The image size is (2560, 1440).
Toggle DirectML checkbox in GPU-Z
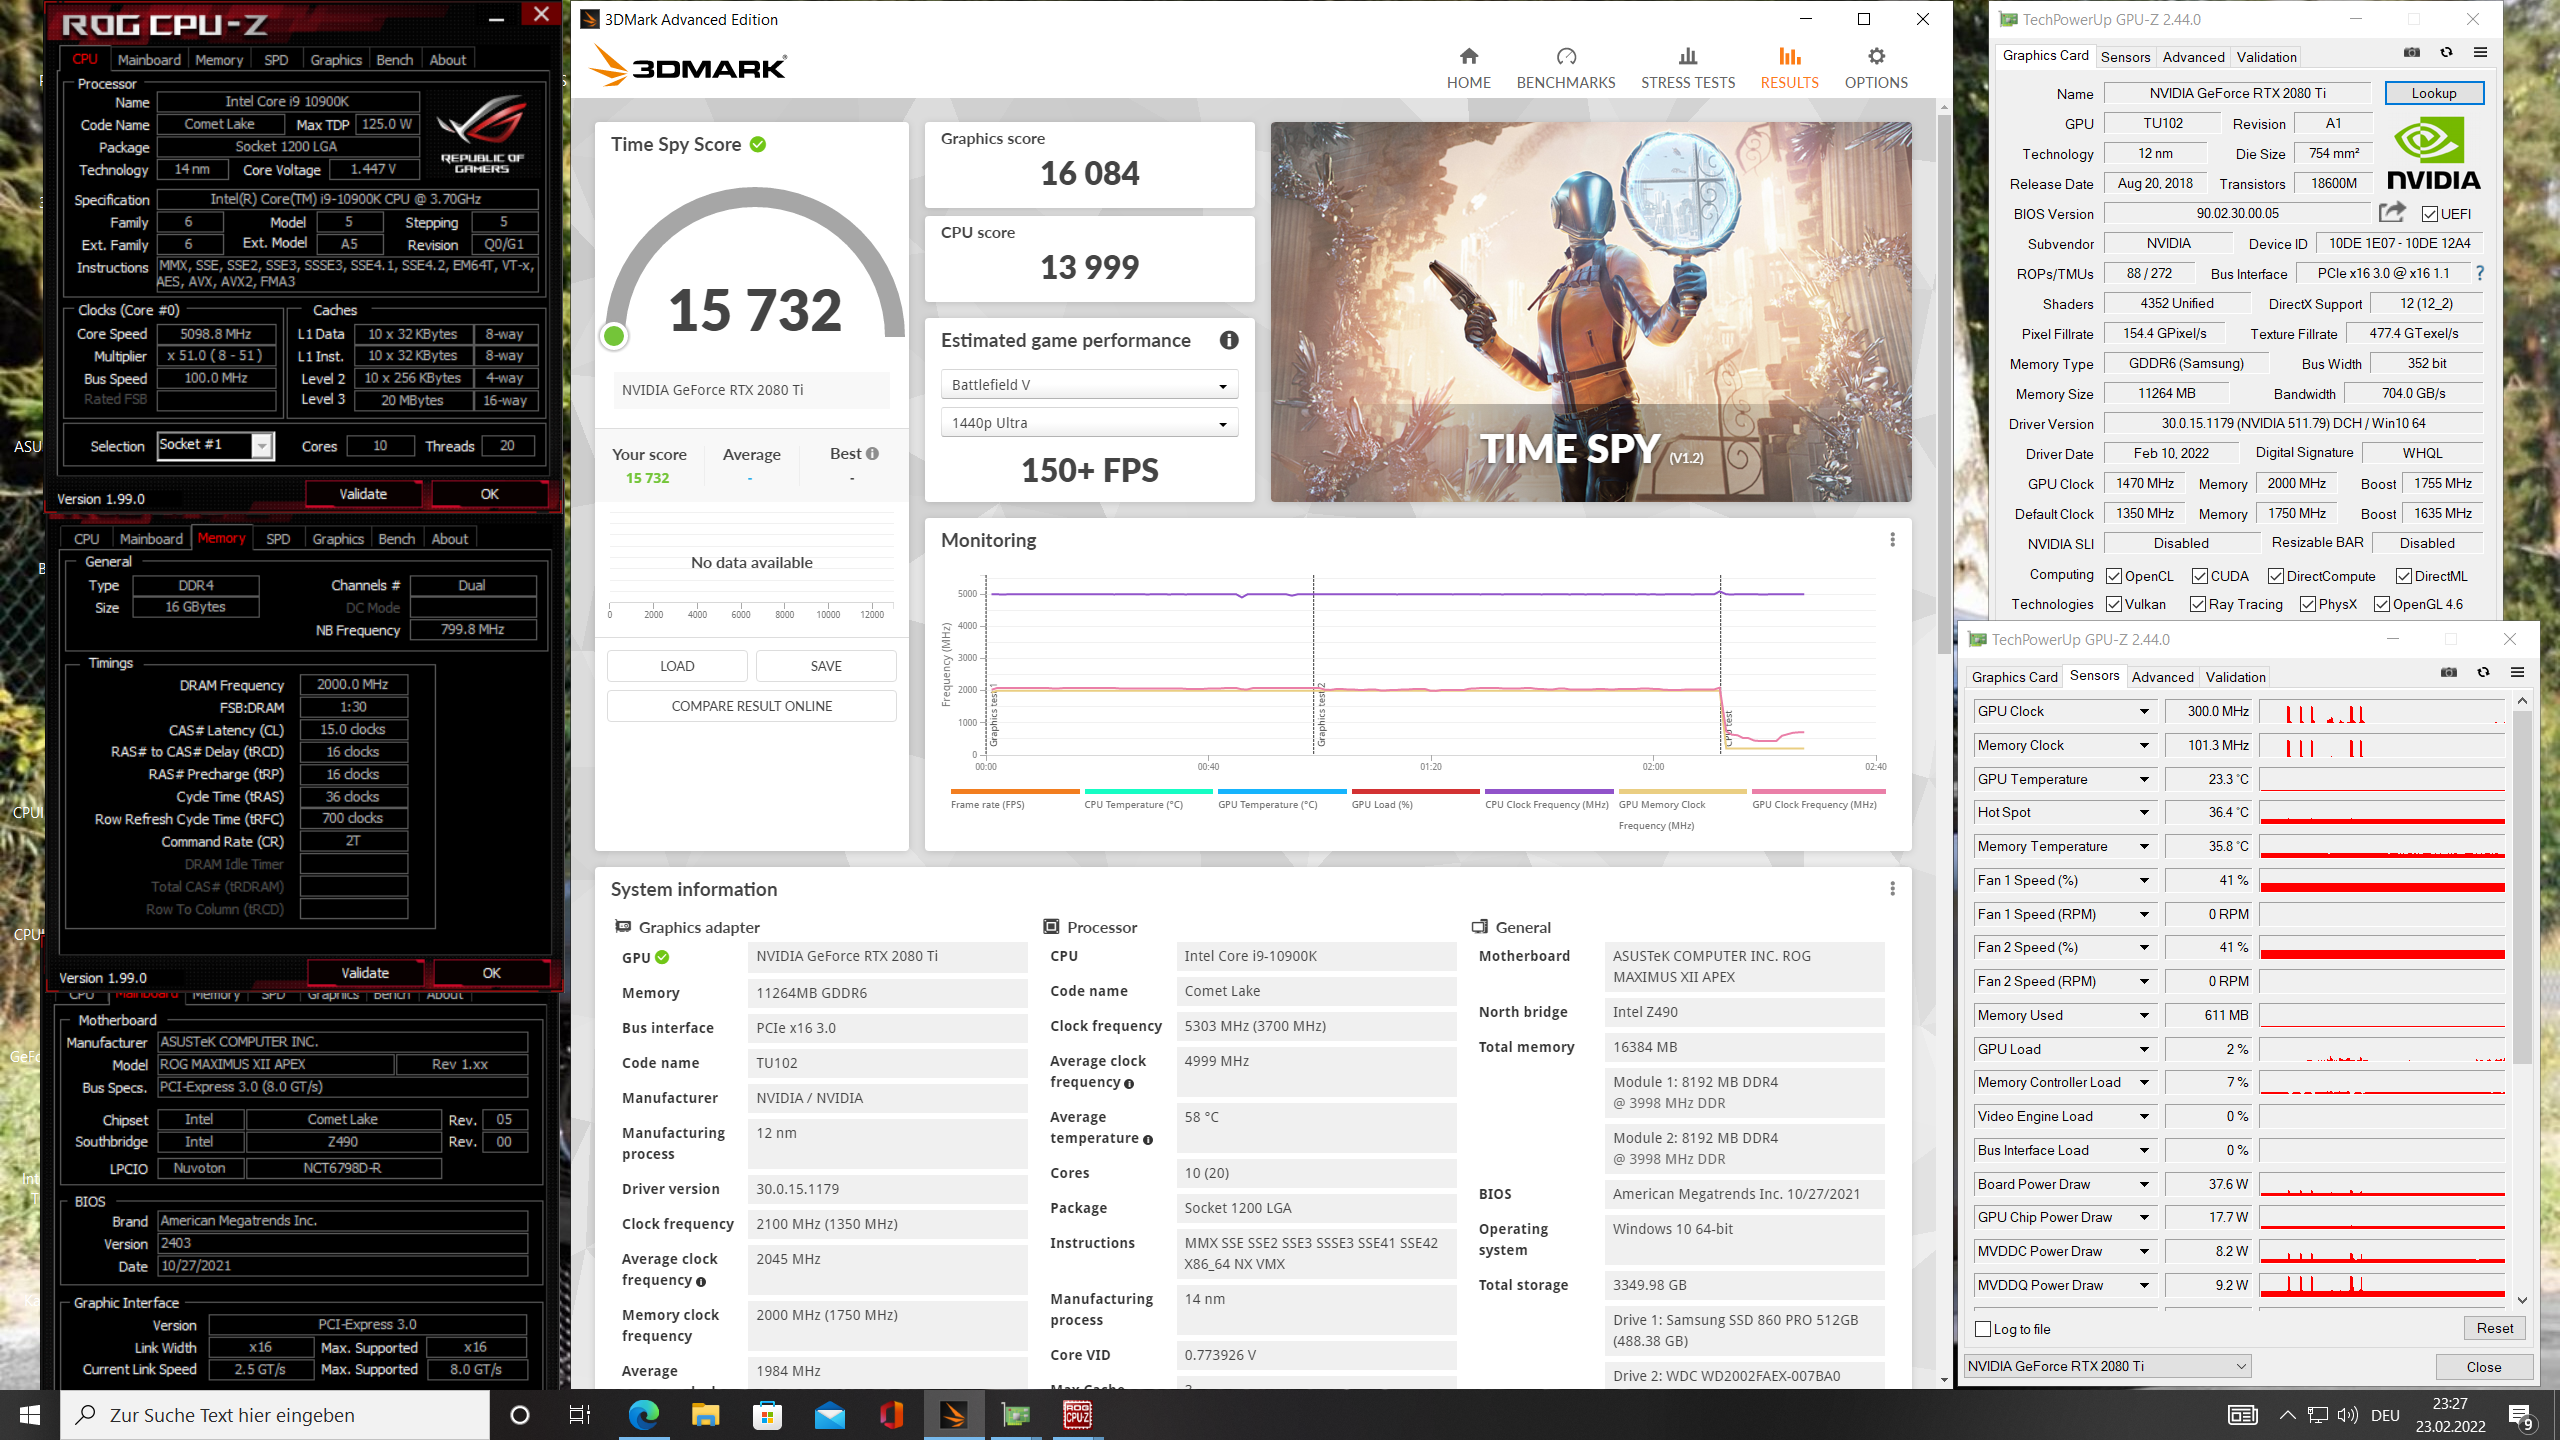[2404, 577]
